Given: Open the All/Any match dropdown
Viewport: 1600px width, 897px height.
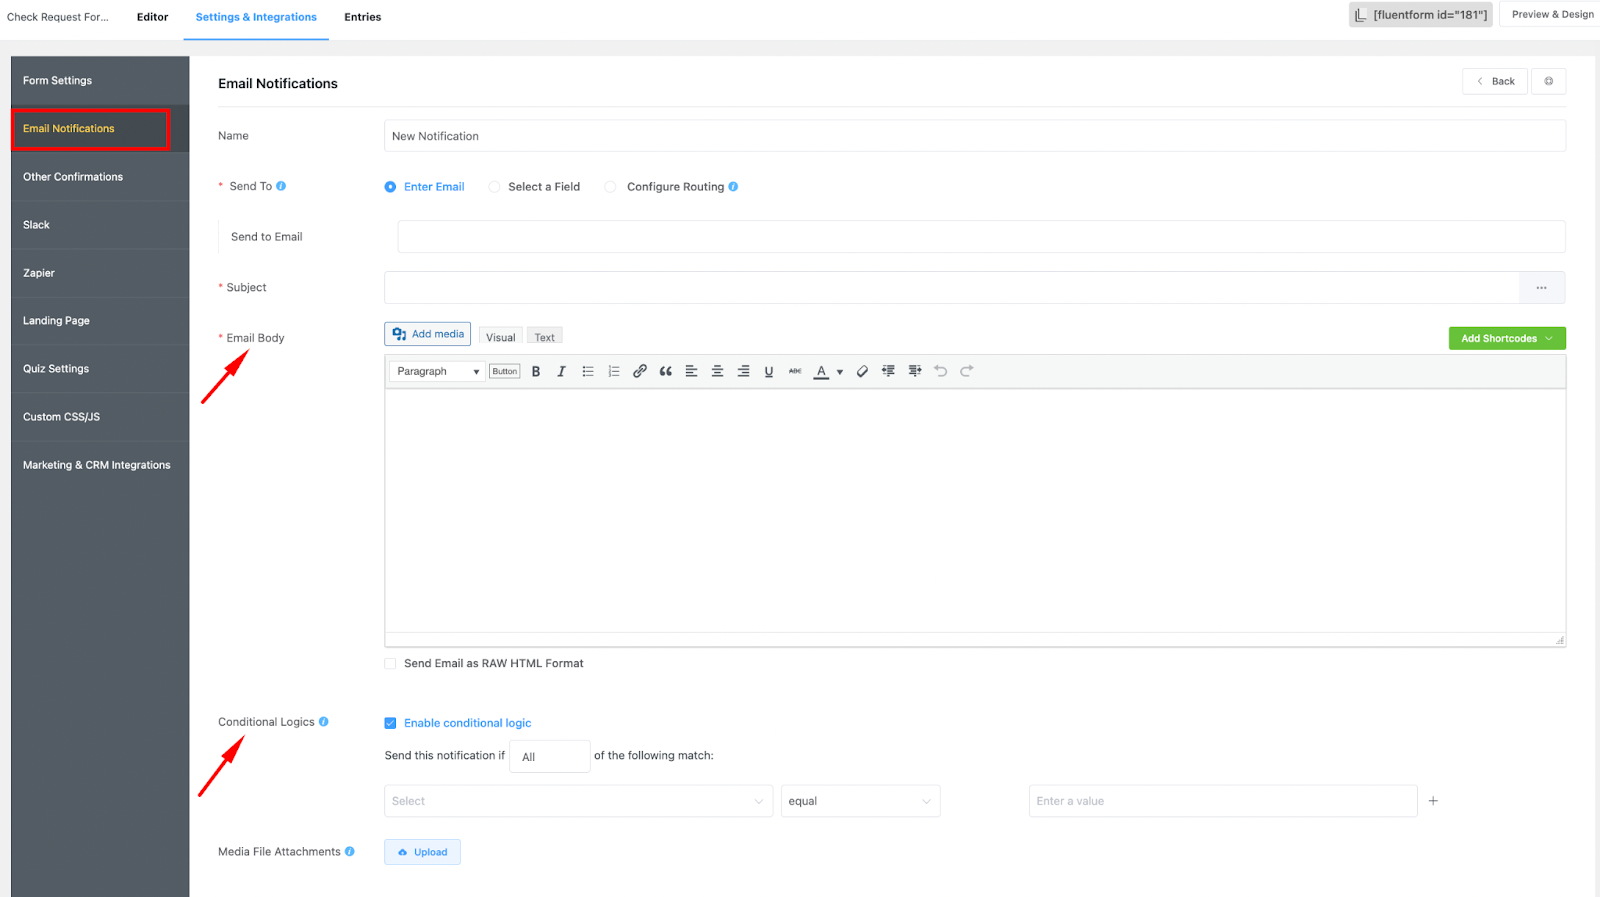Looking at the screenshot, I should pyautogui.click(x=550, y=757).
